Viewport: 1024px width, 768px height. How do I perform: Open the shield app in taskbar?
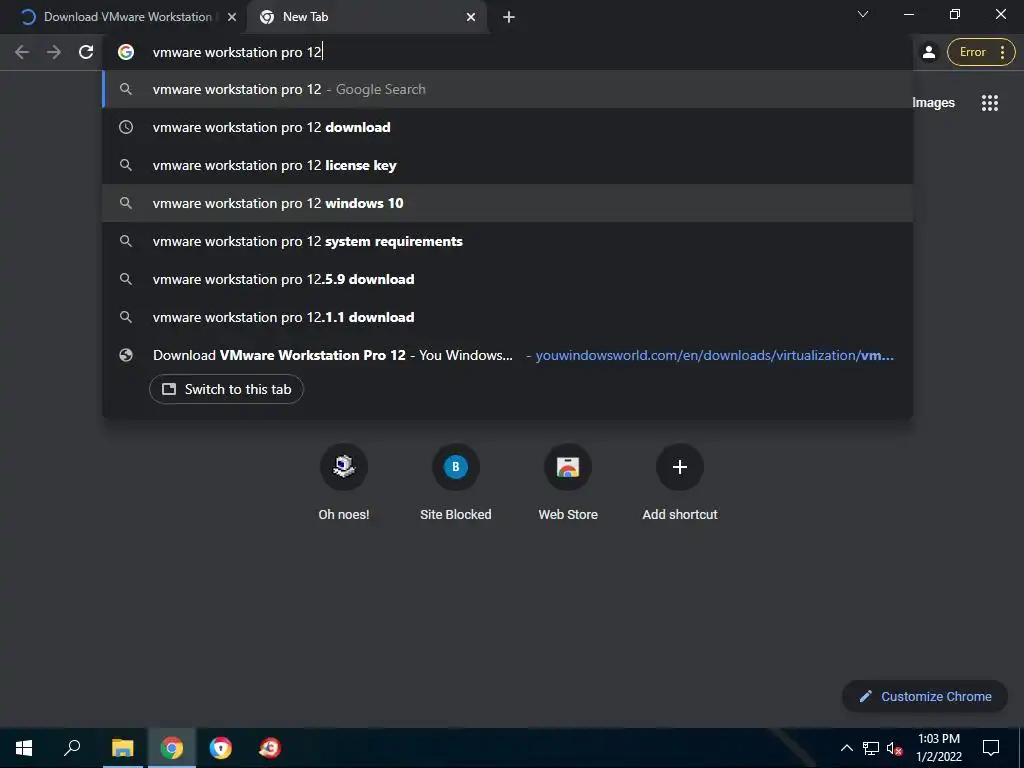(x=221, y=748)
